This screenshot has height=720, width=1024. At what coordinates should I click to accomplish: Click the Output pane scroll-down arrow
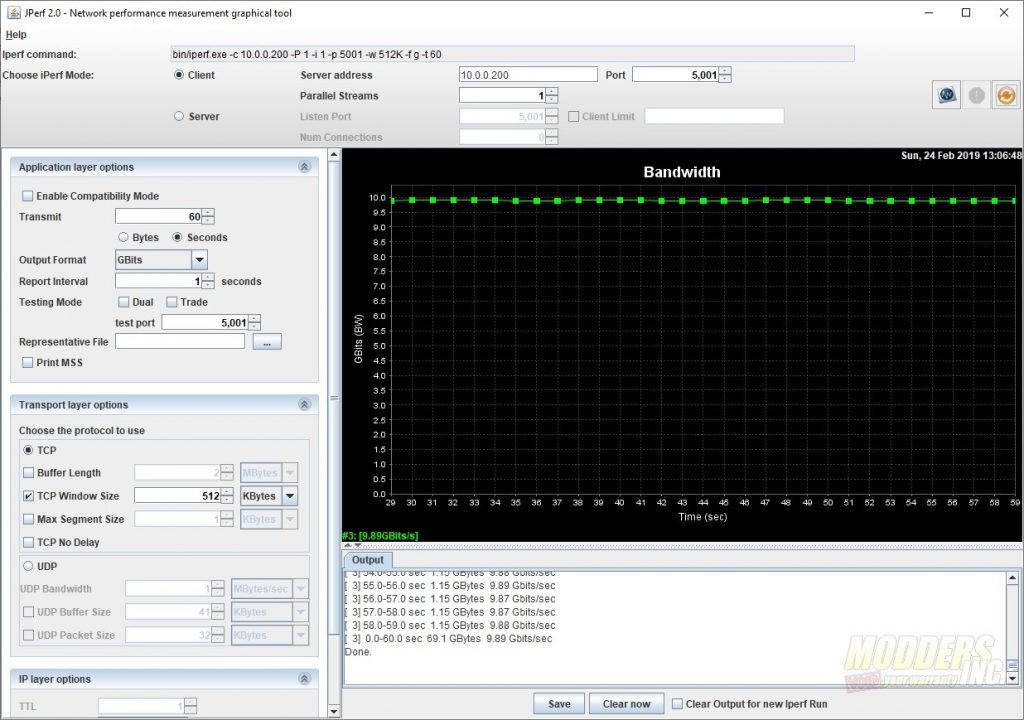tap(1012, 679)
